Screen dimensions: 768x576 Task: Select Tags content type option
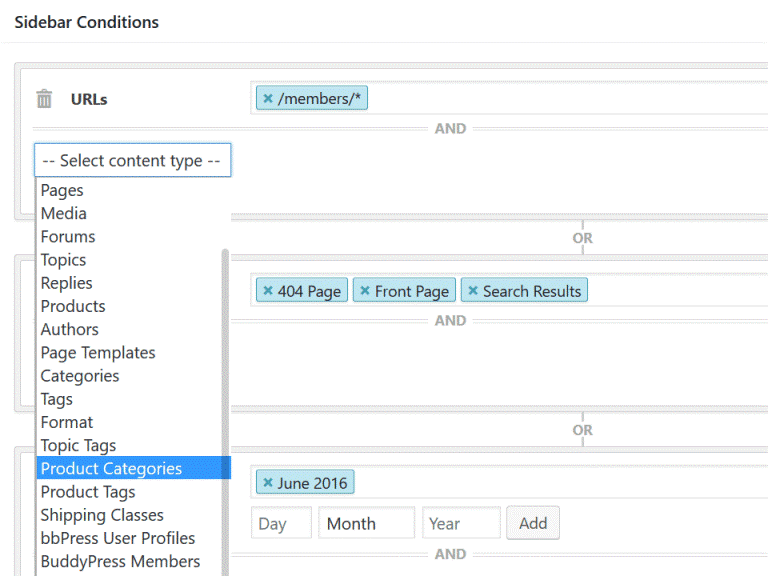point(129,399)
